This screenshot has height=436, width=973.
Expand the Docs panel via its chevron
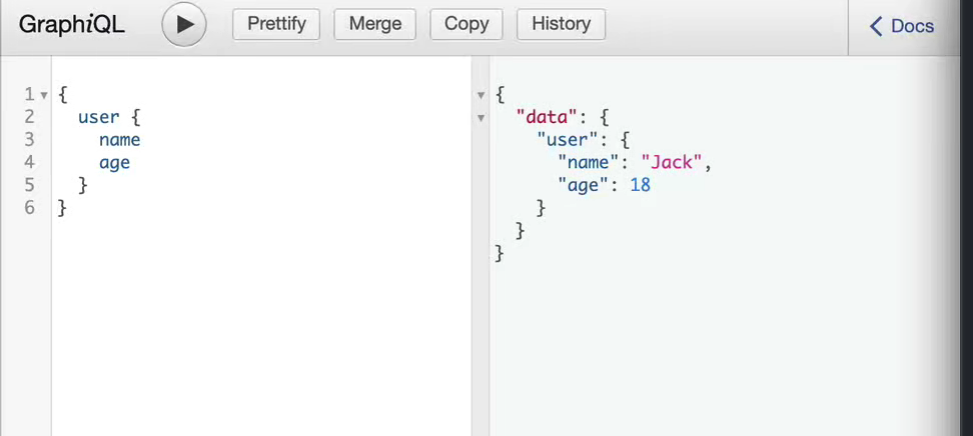tap(877, 26)
